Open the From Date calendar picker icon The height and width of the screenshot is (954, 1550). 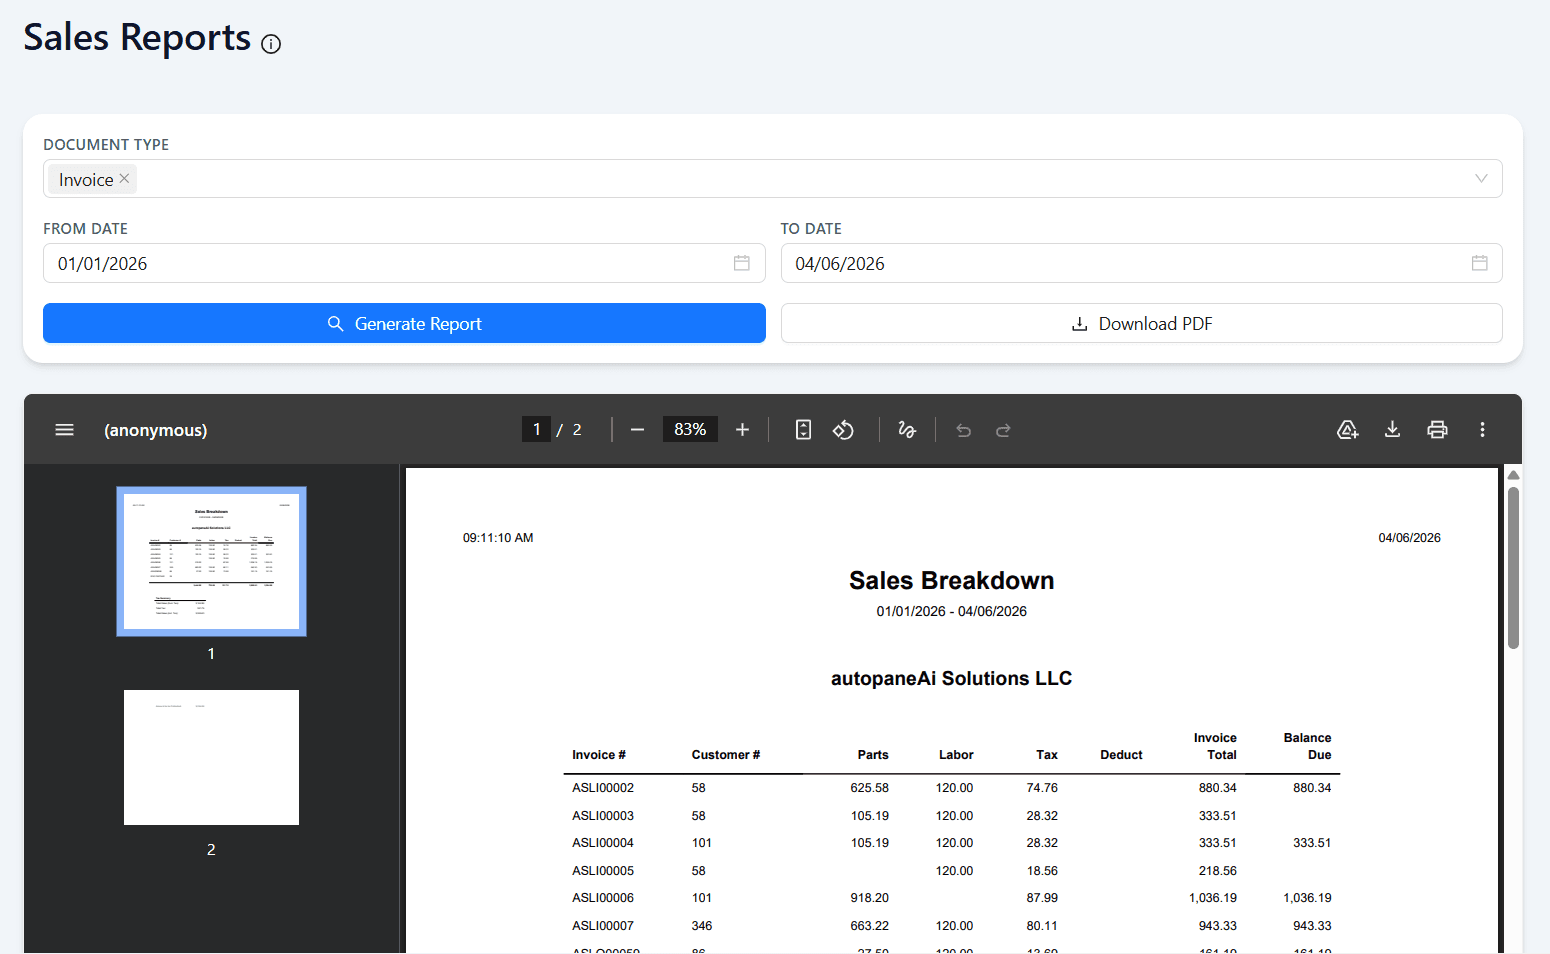[x=742, y=263]
